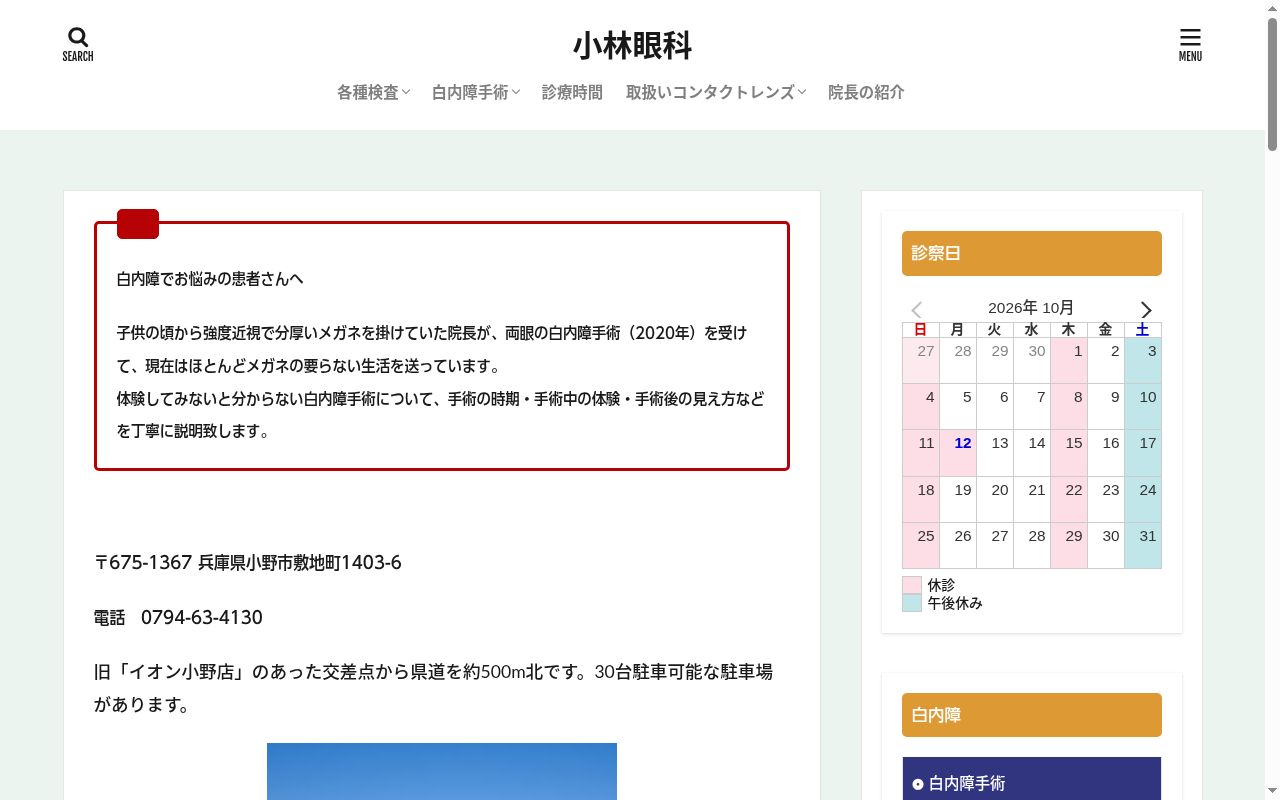This screenshot has height=800, width=1280.
Task: Click the 白内障 widget heading
Action: (1032, 715)
